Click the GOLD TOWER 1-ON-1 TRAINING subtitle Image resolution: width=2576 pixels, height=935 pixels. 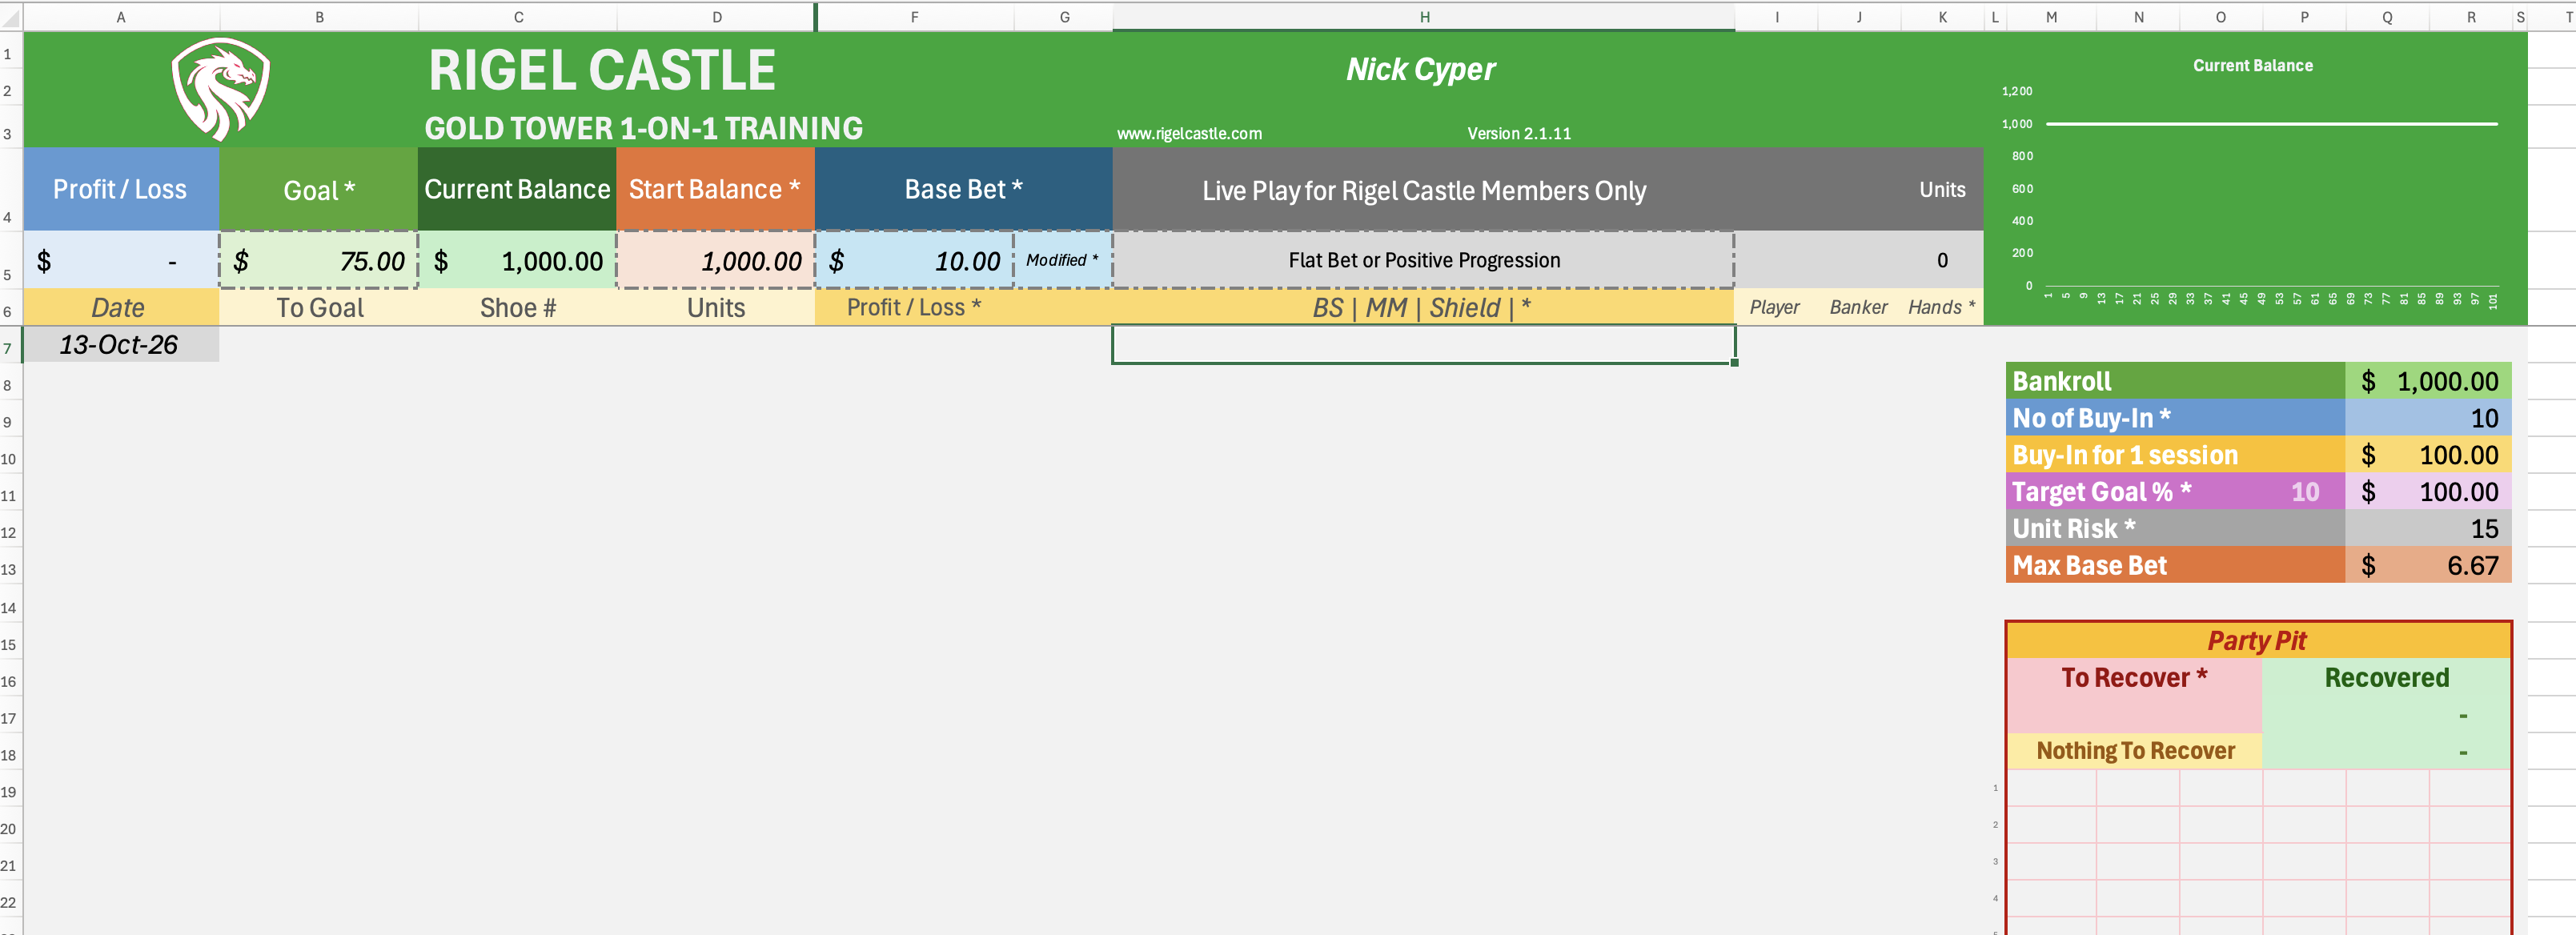tap(643, 129)
